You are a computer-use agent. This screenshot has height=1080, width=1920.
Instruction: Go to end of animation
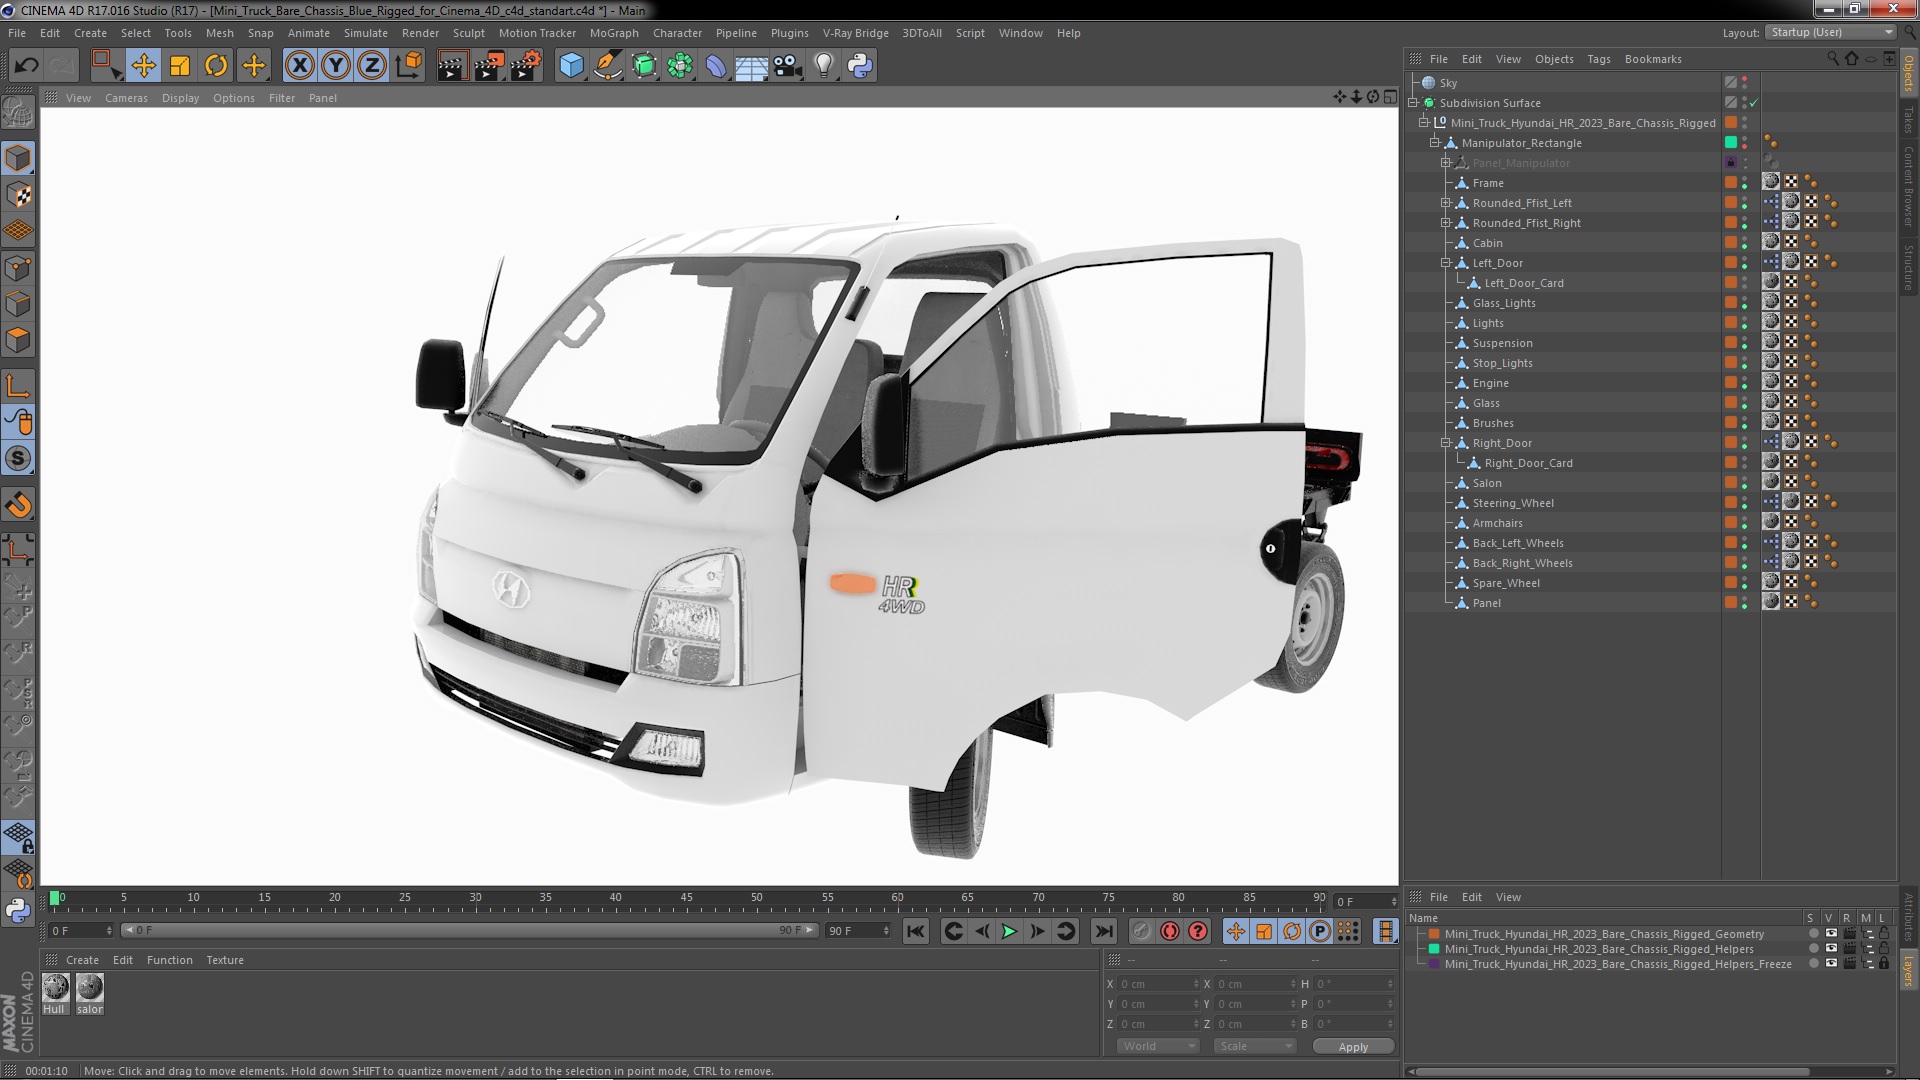tap(1104, 932)
